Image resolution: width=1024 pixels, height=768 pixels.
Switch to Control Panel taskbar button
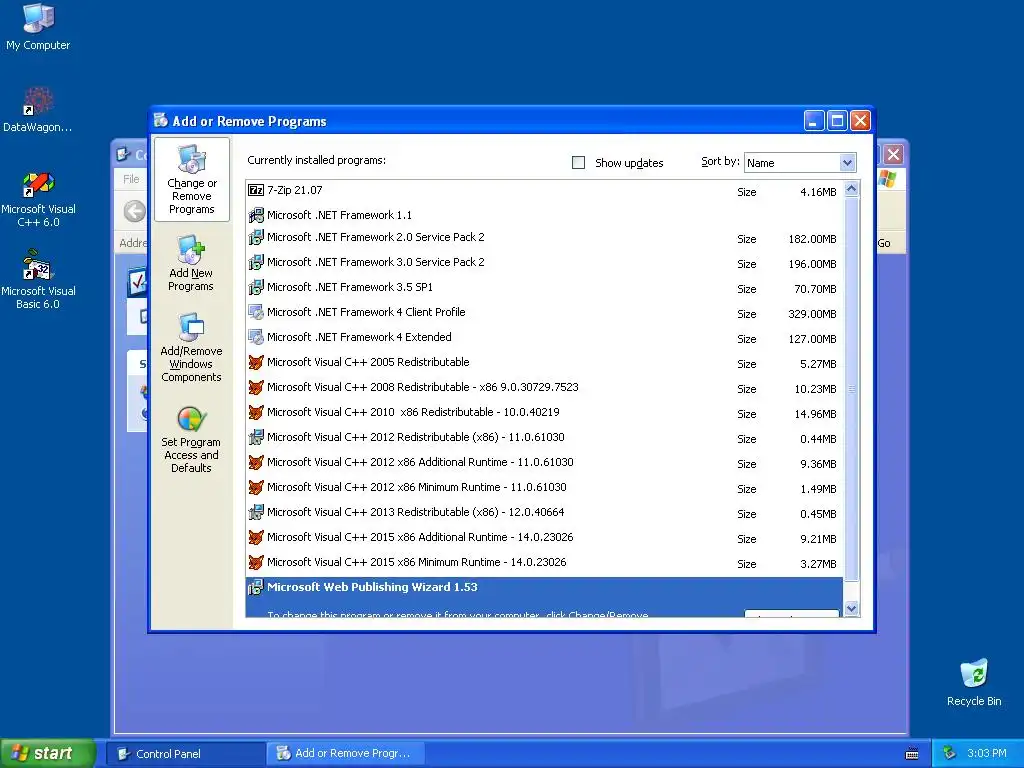point(187,754)
